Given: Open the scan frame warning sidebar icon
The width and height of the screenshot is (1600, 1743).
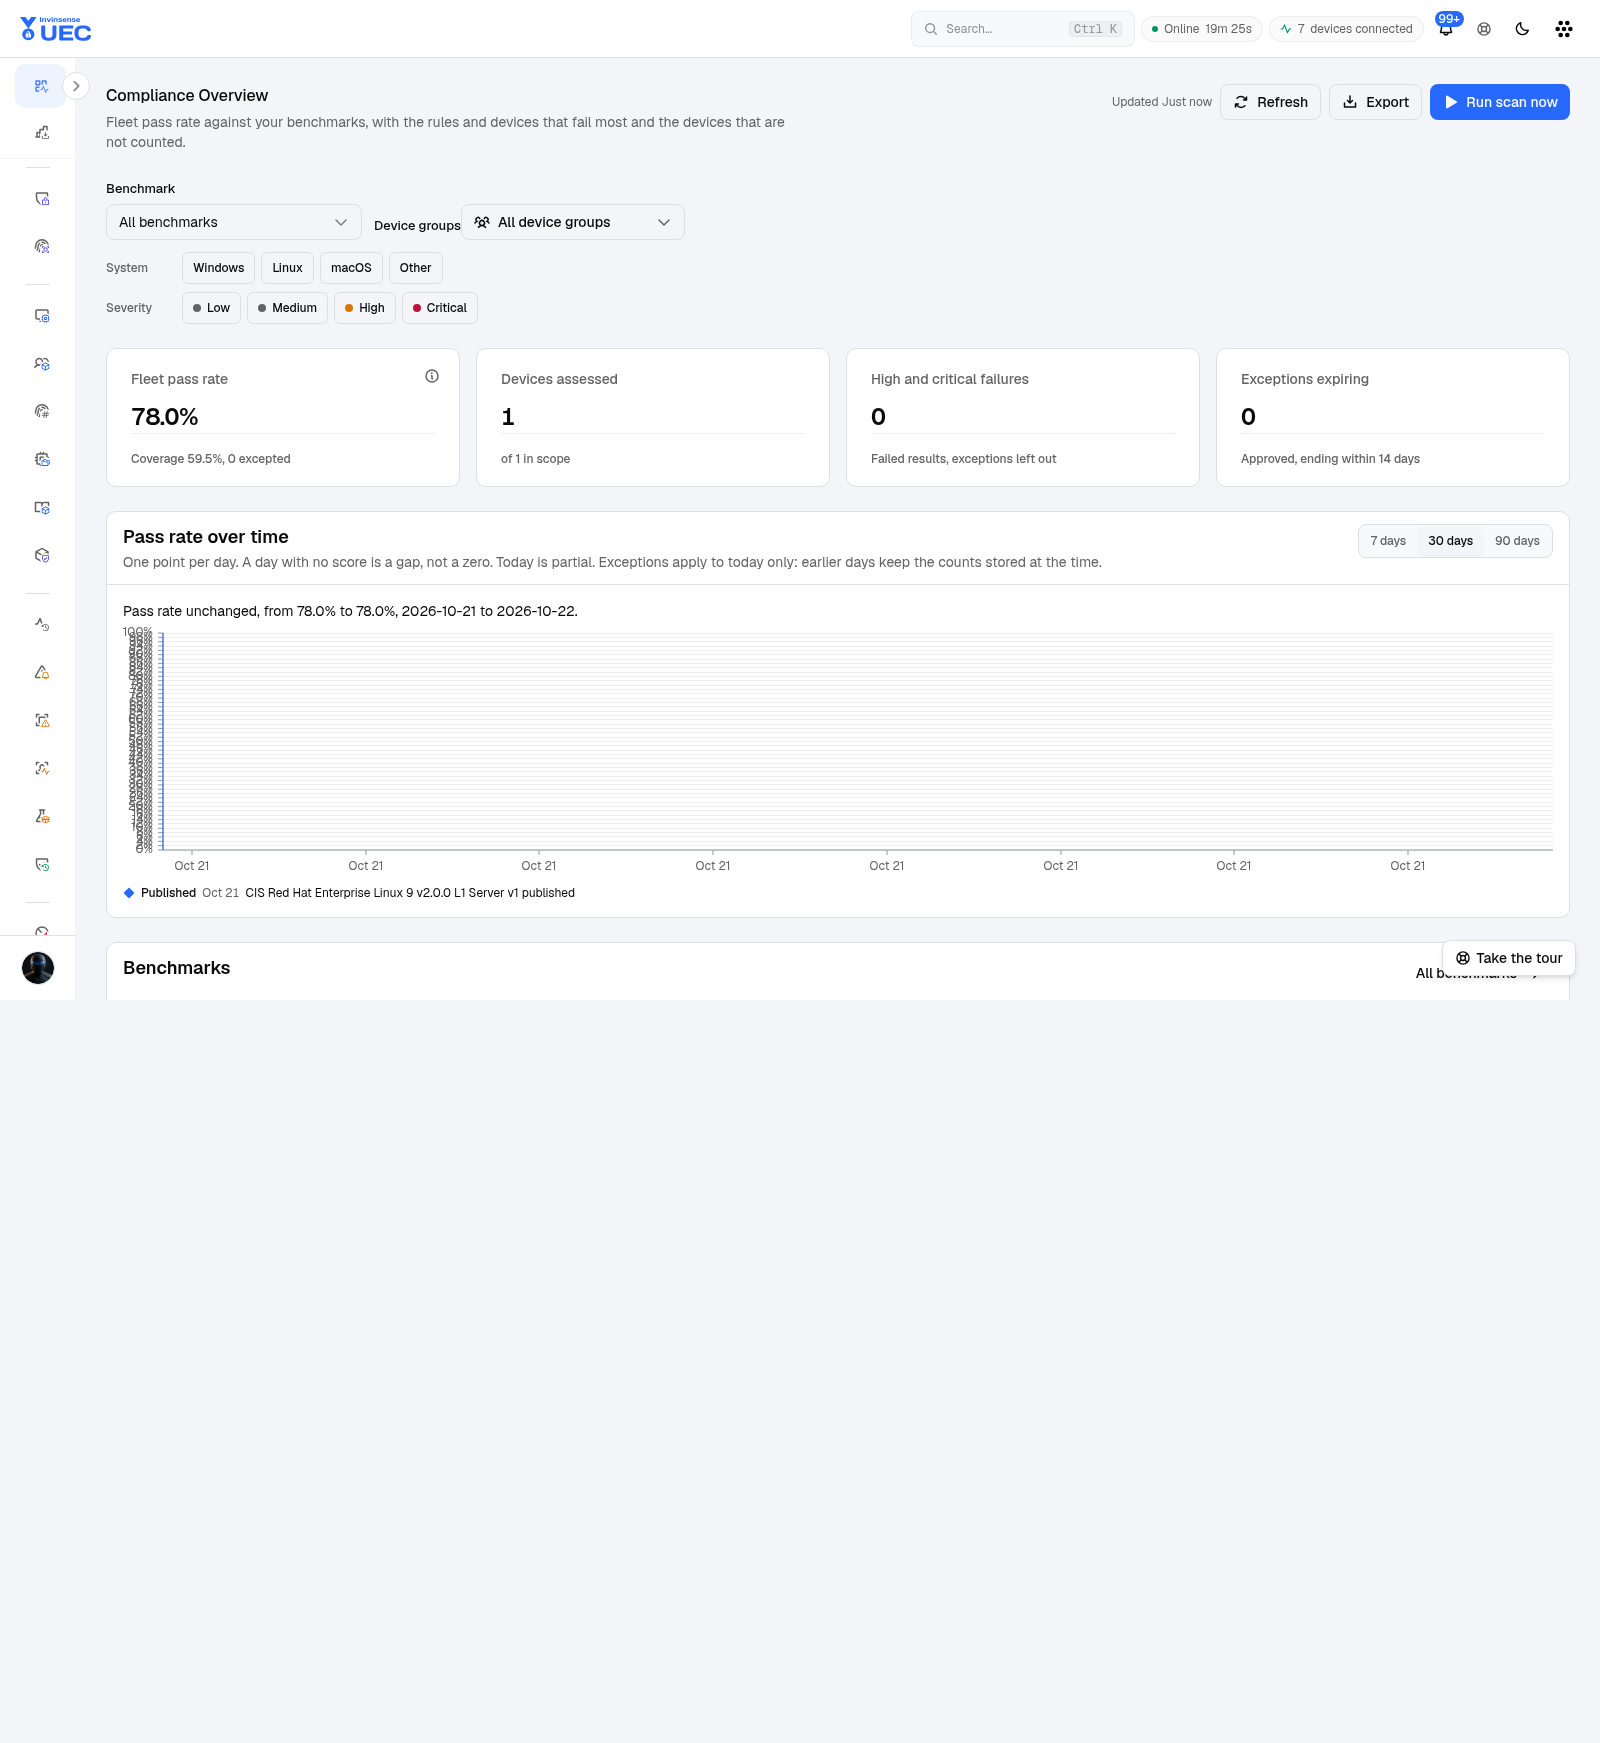Looking at the screenshot, I should click(42, 720).
